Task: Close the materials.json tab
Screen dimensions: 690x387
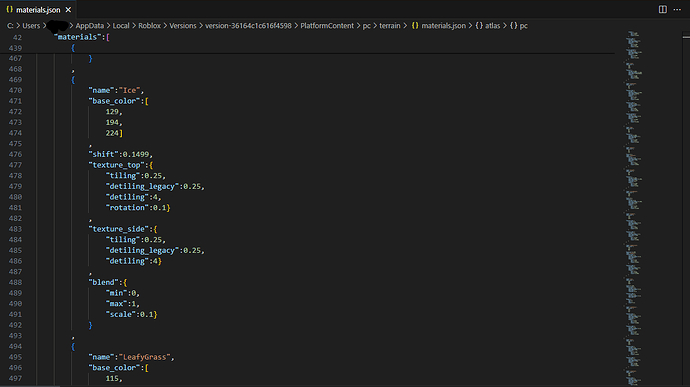Action: pyautogui.click(x=68, y=9)
